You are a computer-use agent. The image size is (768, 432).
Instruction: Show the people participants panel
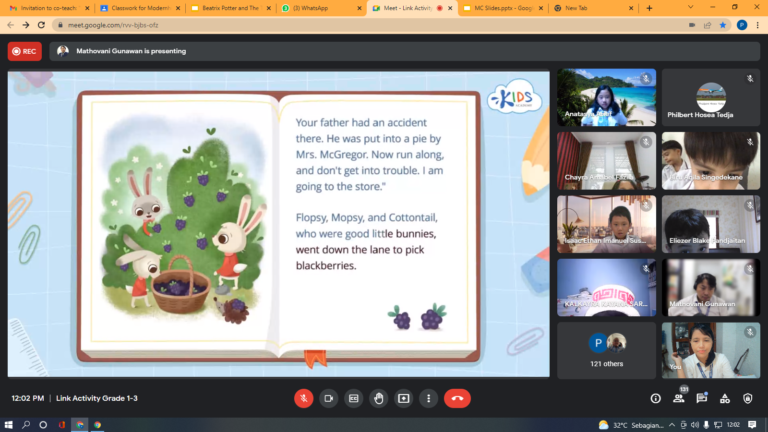679,398
